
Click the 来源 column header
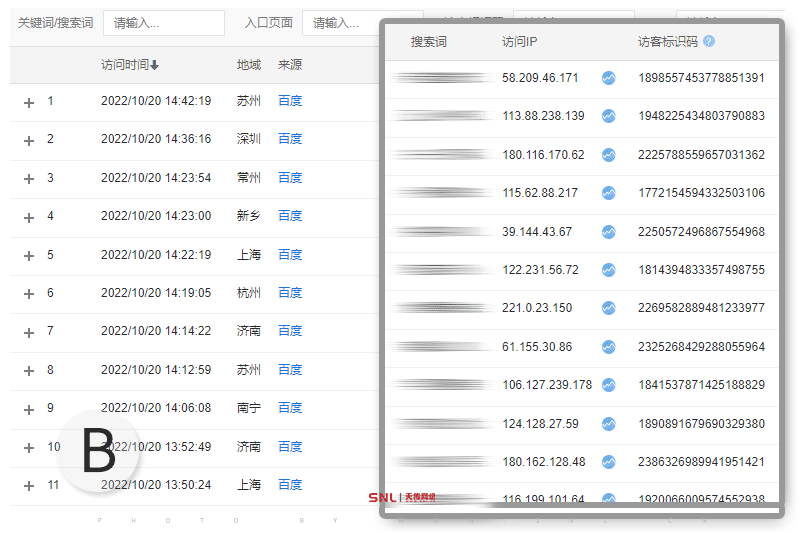(290, 65)
